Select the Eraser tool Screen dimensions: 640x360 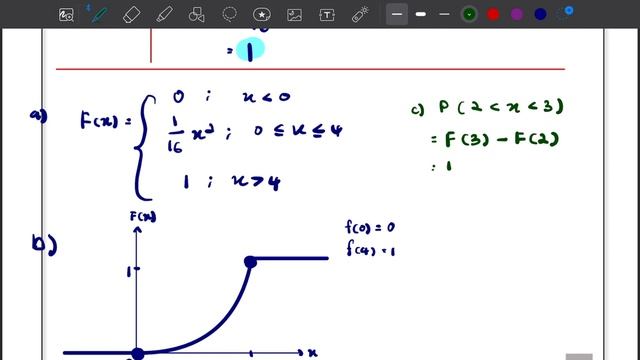(131, 15)
